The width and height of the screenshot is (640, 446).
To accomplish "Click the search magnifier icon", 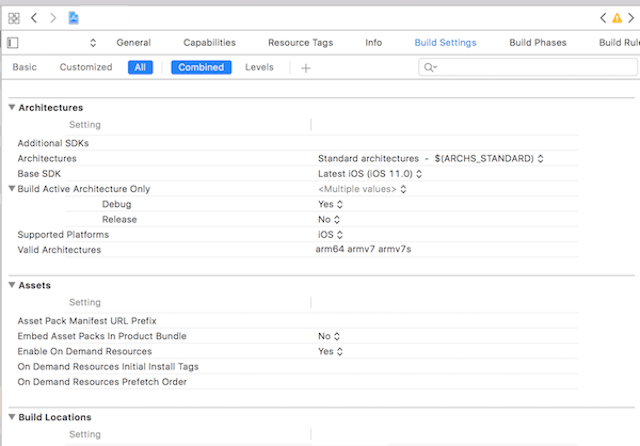I will 431,68.
